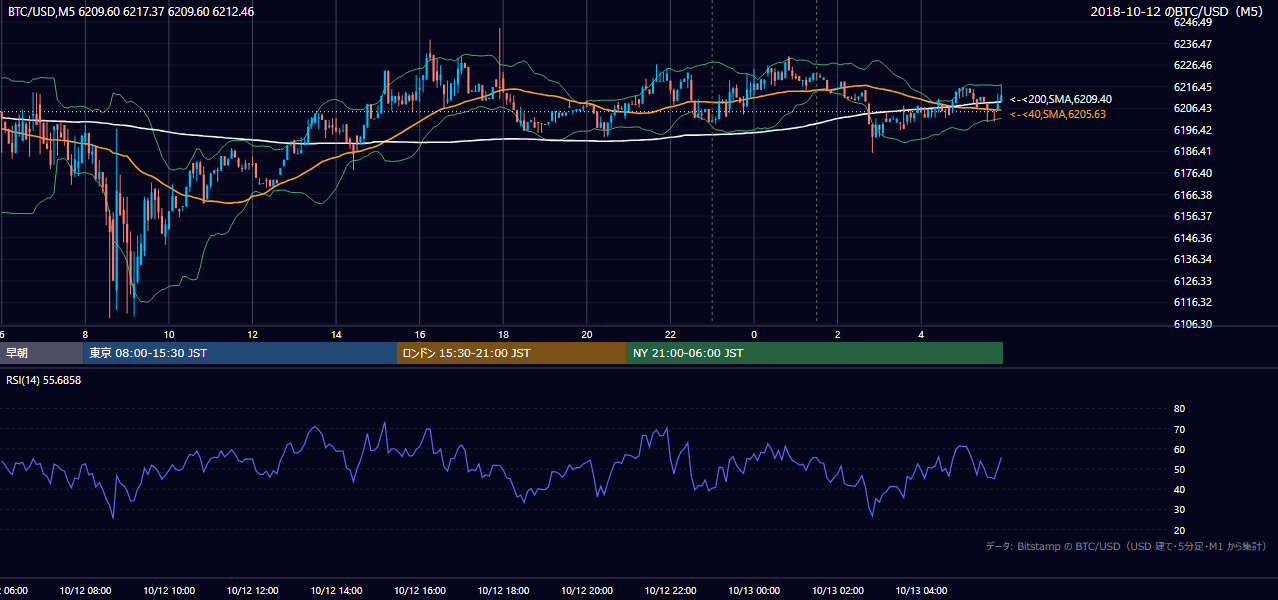This screenshot has height=600, width=1278.
Task: Click the 10/13 00:00 date axis label
Action: (x=754, y=590)
